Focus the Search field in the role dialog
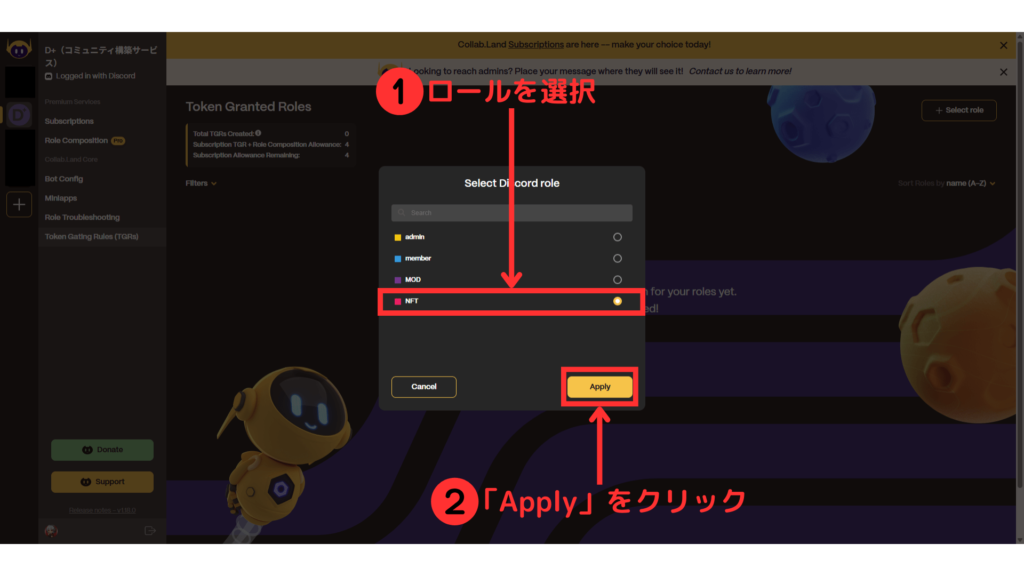 pos(512,213)
